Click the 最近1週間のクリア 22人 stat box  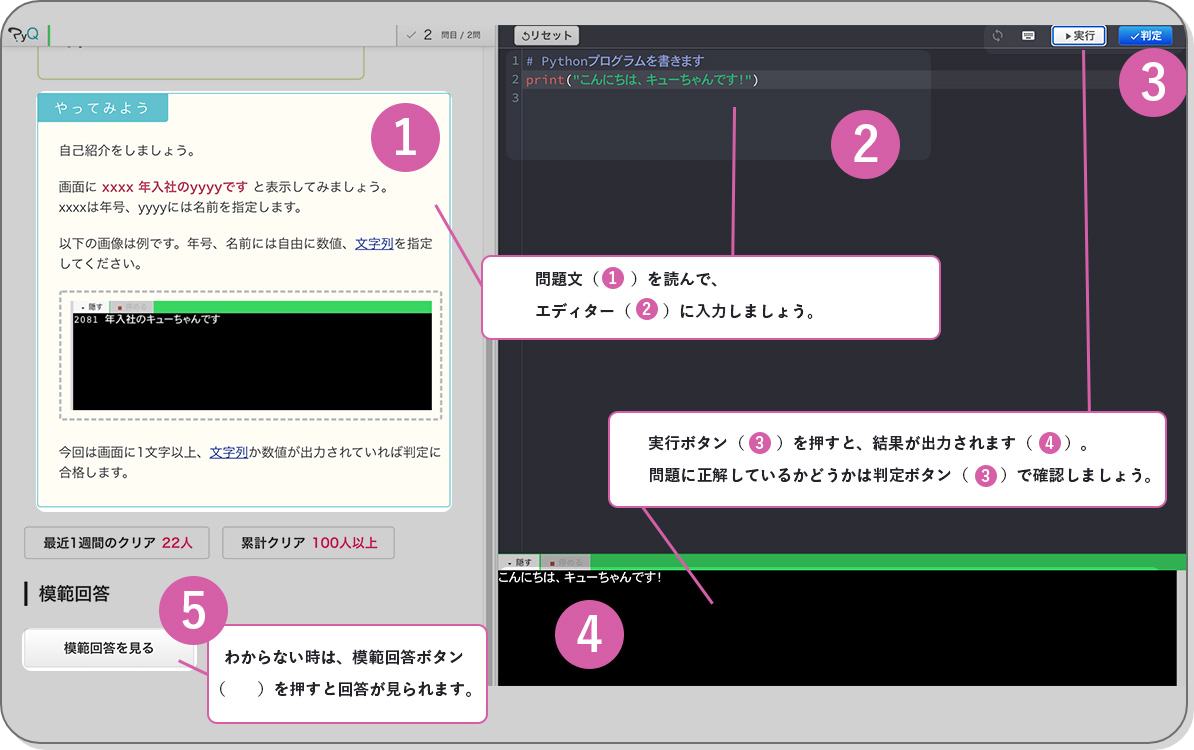point(116,543)
